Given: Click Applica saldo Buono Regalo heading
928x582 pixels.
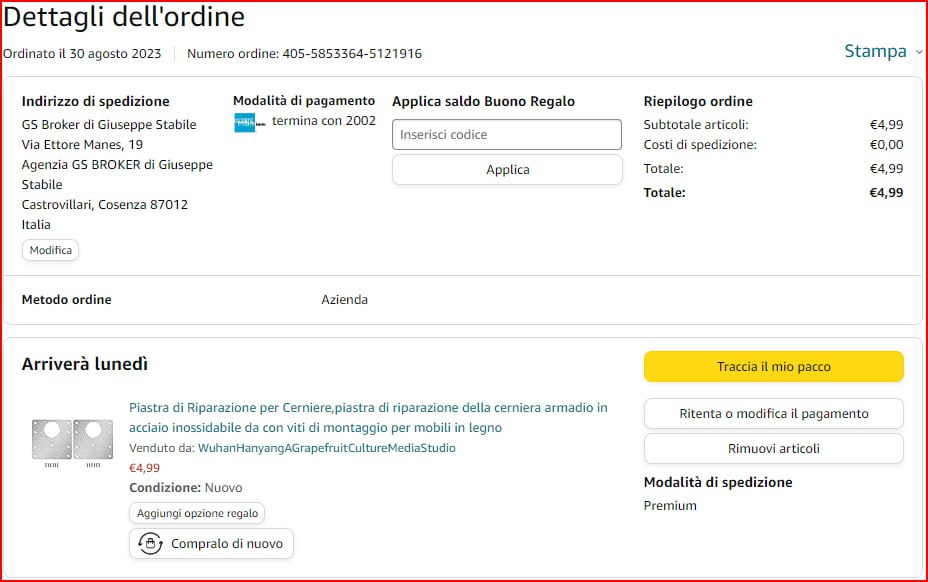Looking at the screenshot, I should 483,101.
